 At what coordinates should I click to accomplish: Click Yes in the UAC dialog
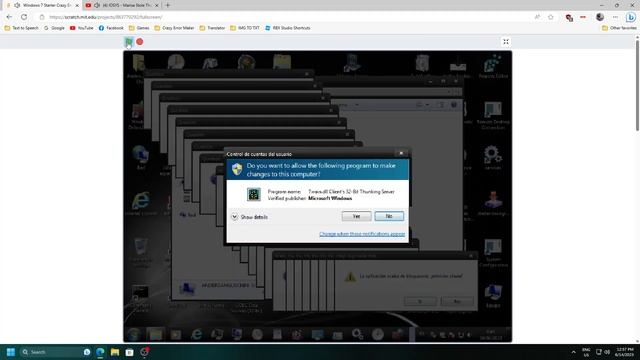coord(356,216)
